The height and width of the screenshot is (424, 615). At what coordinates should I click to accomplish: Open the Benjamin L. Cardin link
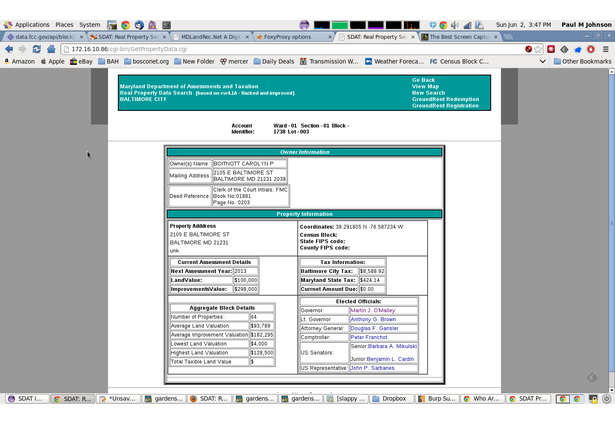(390, 359)
